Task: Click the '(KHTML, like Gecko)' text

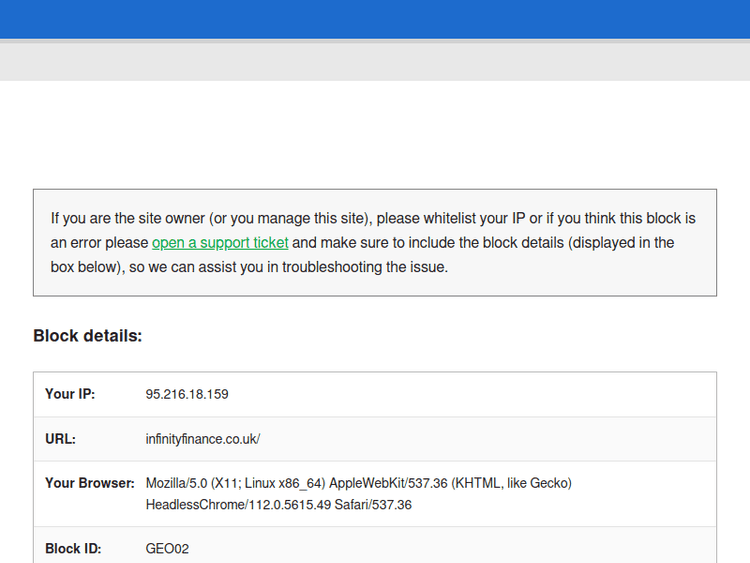Action: (x=511, y=483)
